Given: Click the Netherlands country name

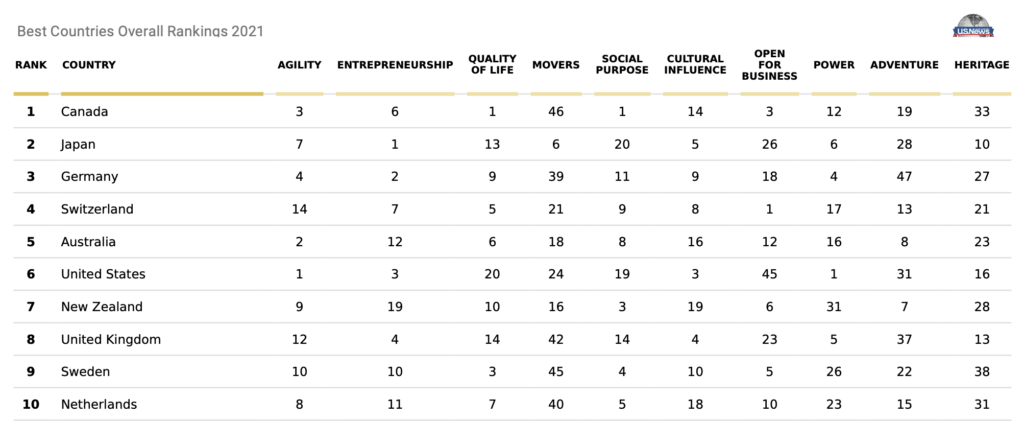Looking at the screenshot, I should click(99, 404).
